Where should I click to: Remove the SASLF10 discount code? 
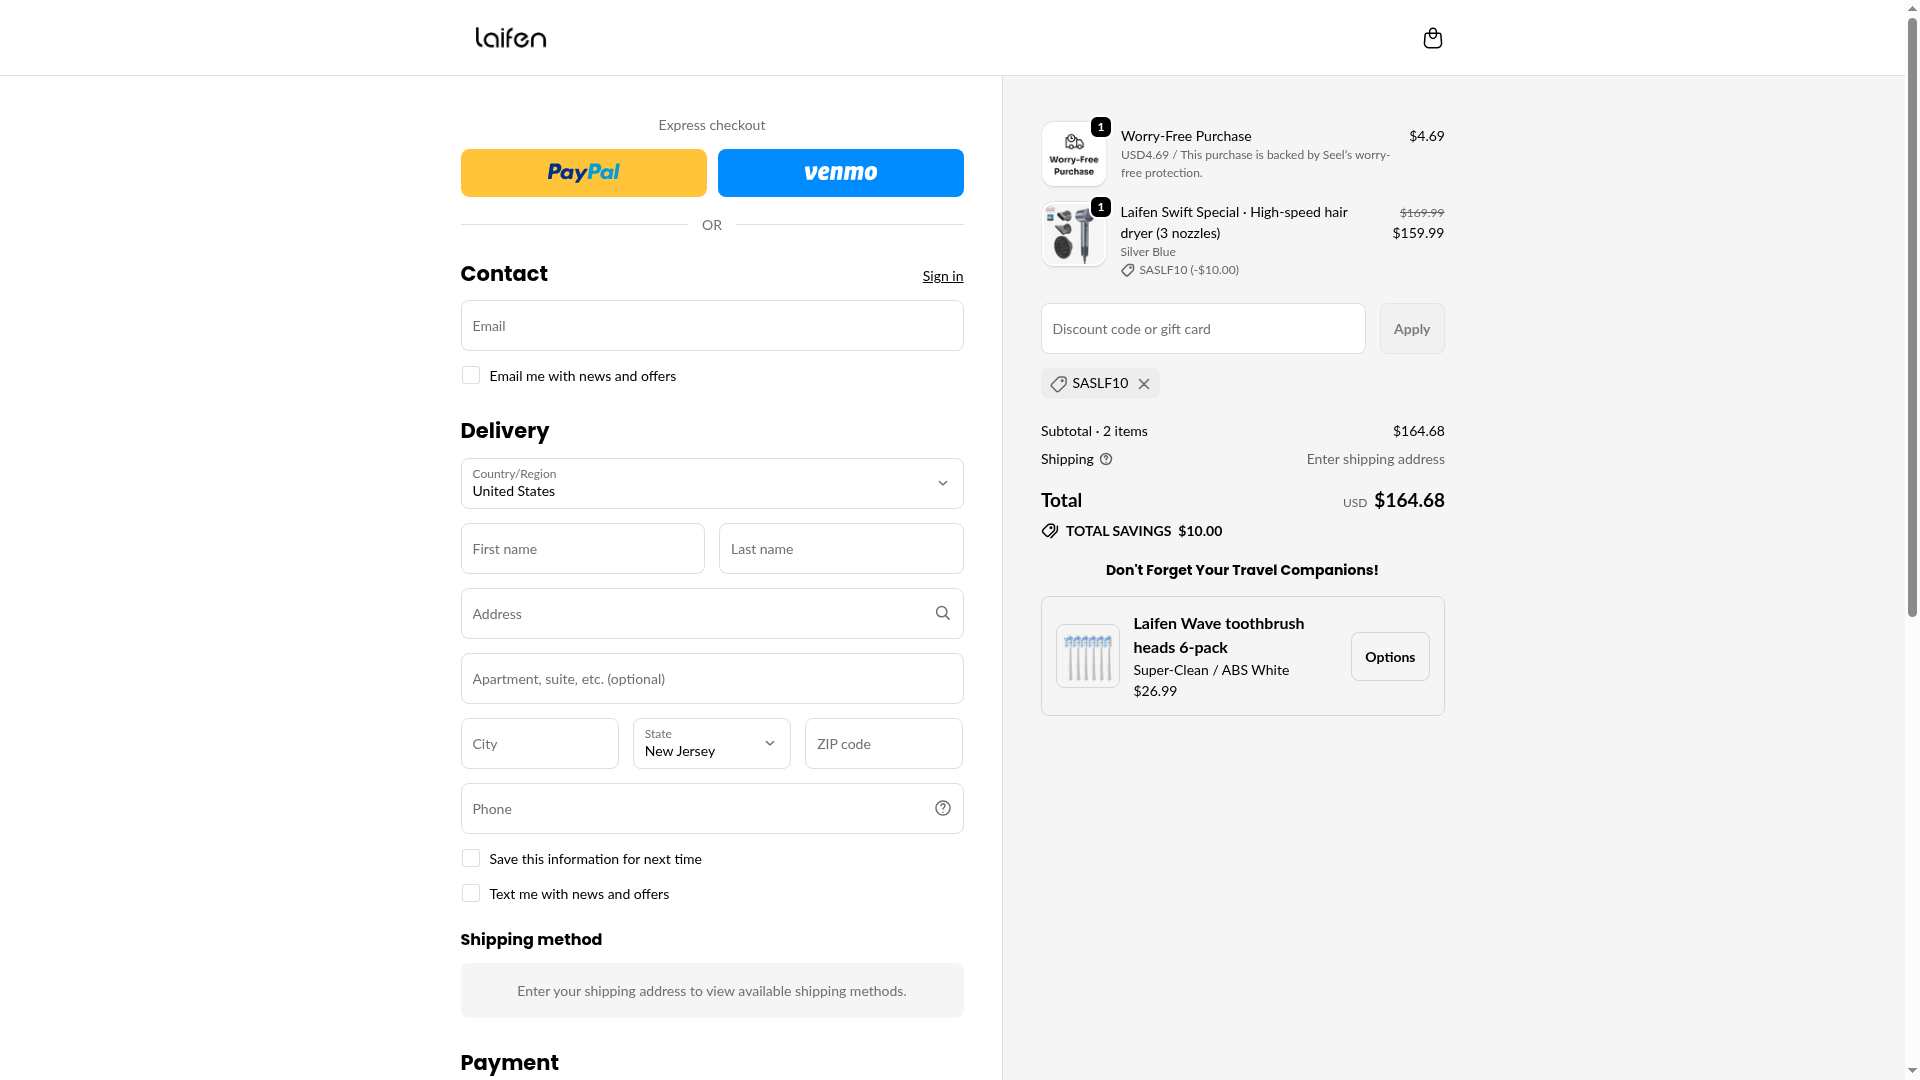pyautogui.click(x=1144, y=384)
